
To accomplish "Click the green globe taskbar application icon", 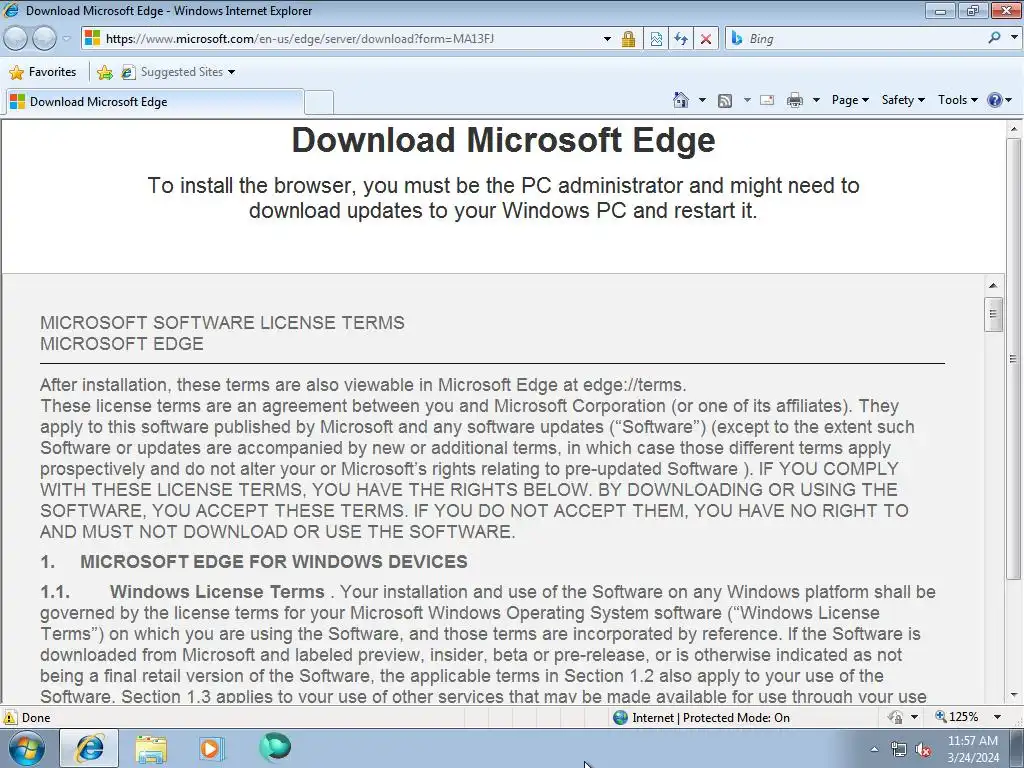I will click(x=275, y=748).
